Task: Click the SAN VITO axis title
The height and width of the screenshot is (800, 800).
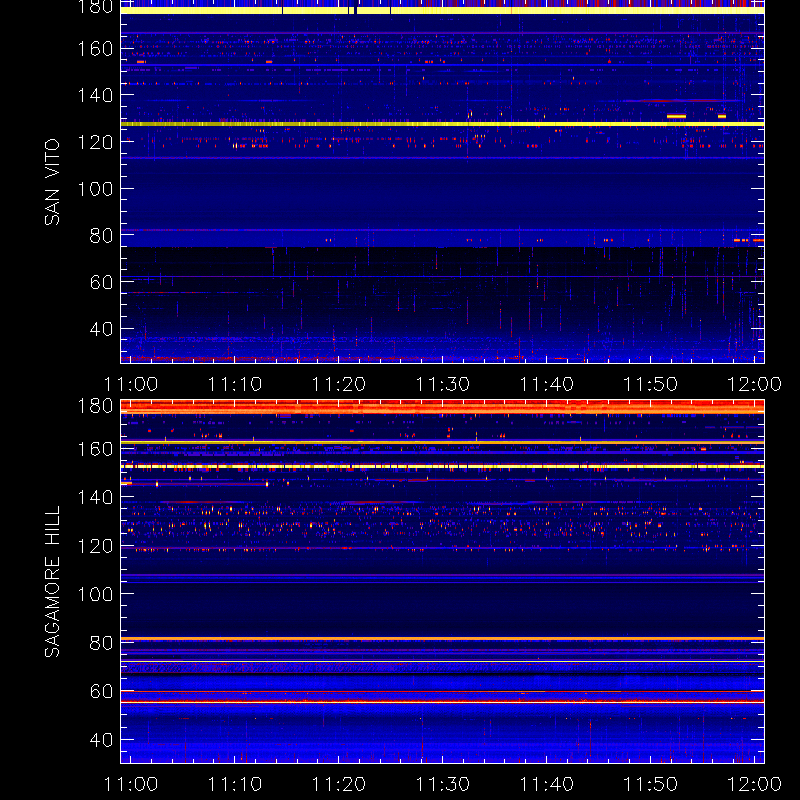Action: (52, 182)
